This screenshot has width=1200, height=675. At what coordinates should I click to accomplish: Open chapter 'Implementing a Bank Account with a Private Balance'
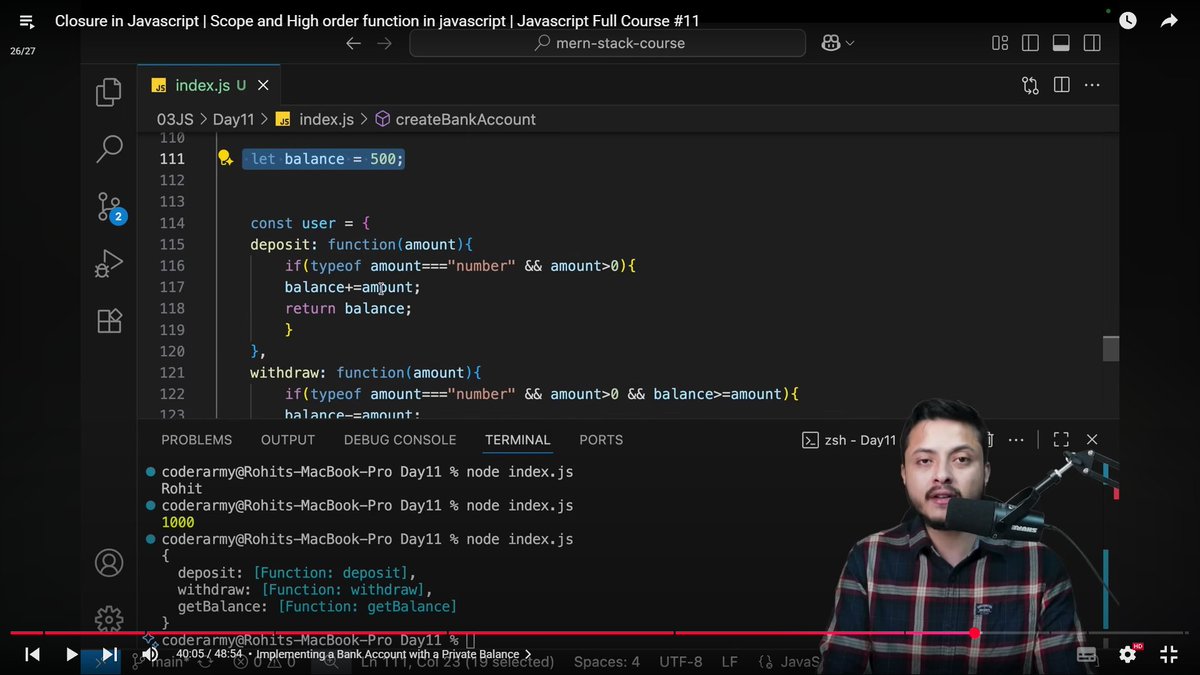click(393, 654)
